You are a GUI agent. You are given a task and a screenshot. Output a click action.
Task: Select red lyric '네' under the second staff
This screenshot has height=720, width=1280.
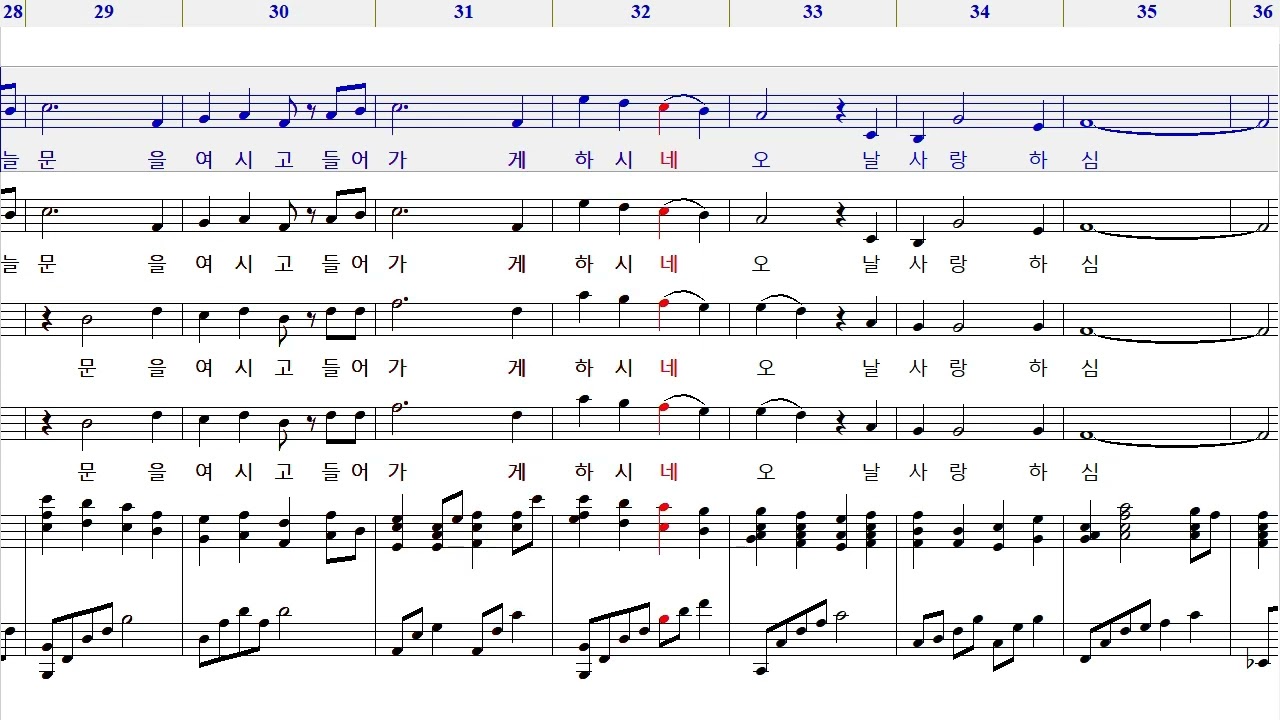pyautogui.click(x=670, y=264)
